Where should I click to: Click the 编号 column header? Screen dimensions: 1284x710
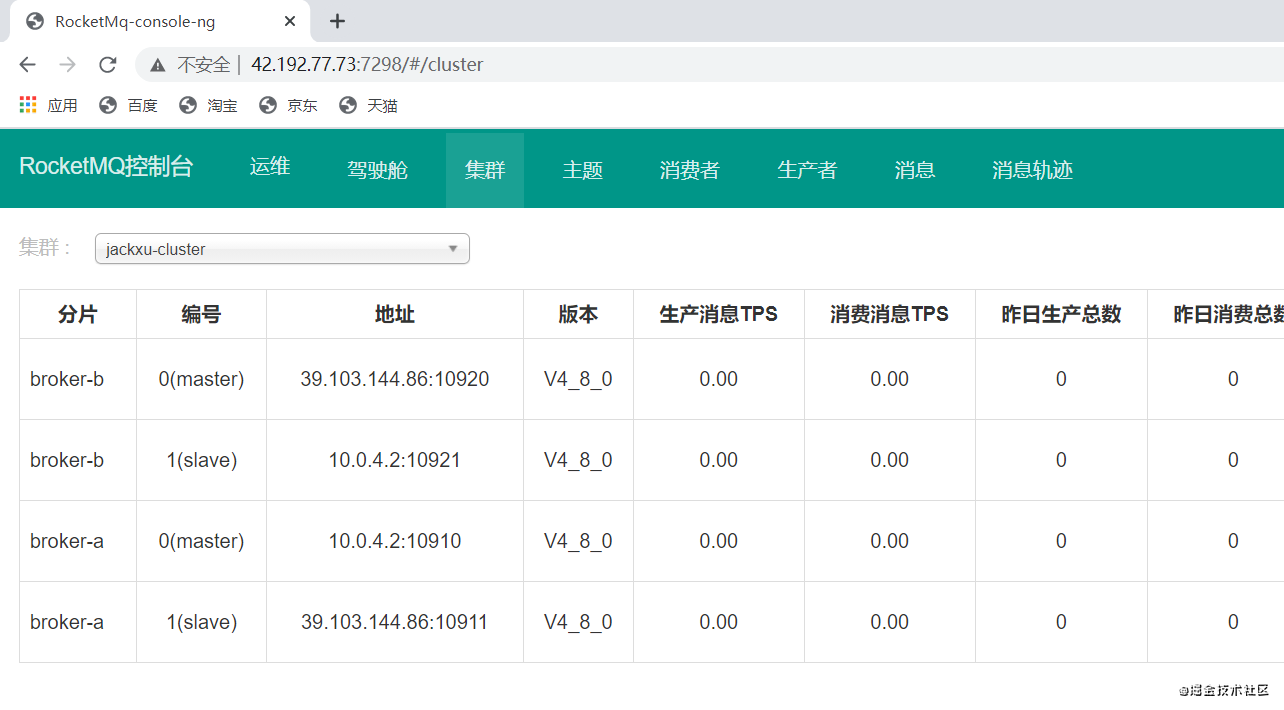[201, 314]
